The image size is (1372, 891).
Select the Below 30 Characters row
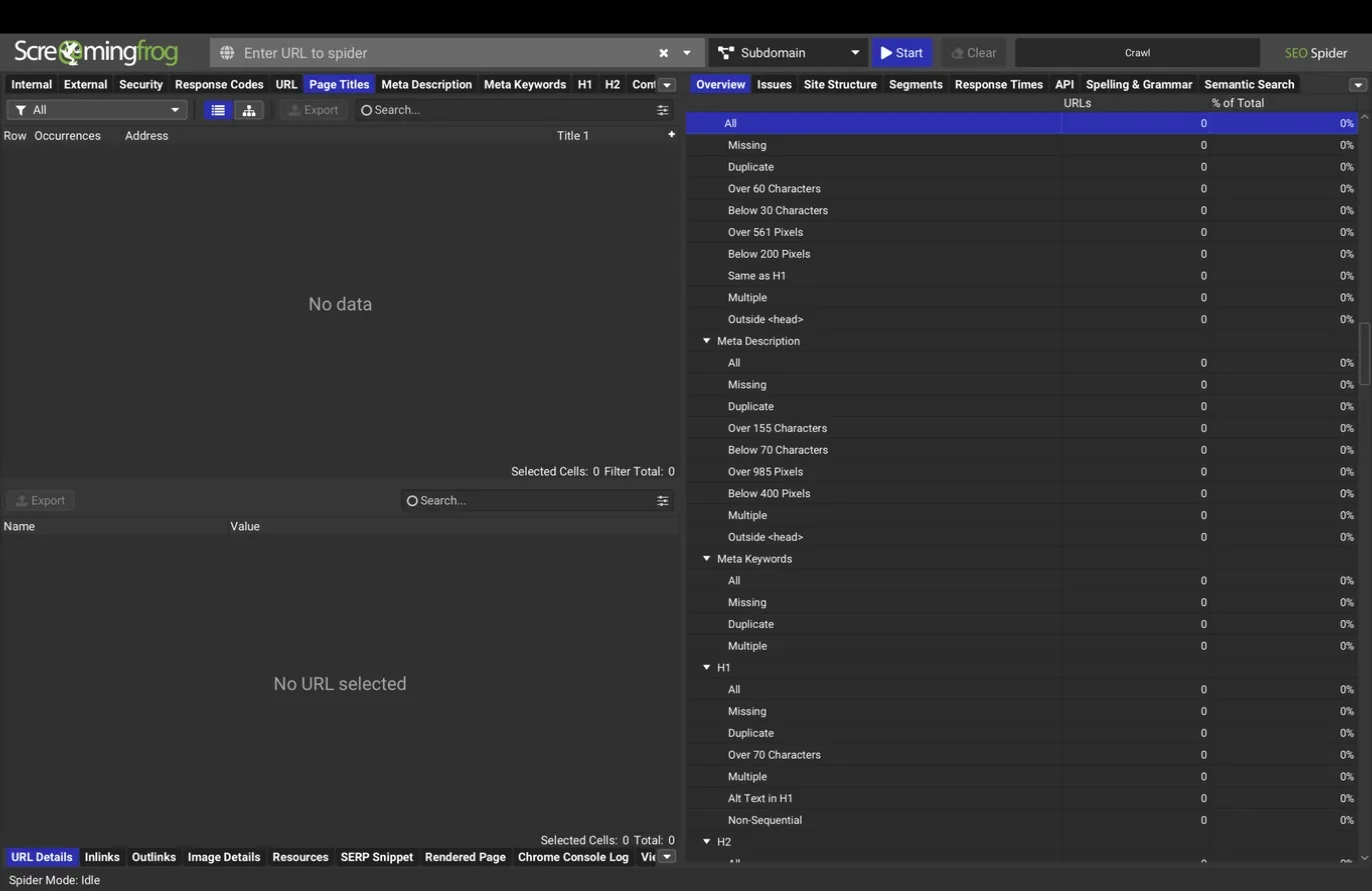coord(1021,211)
